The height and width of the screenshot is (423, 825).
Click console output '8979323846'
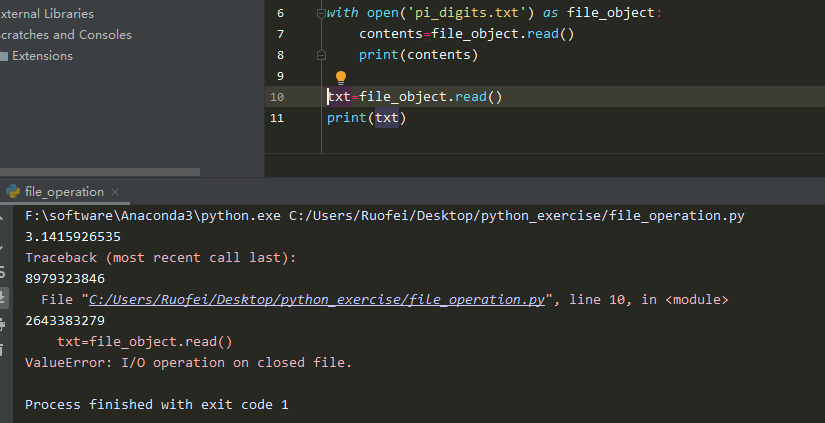click(x=65, y=279)
